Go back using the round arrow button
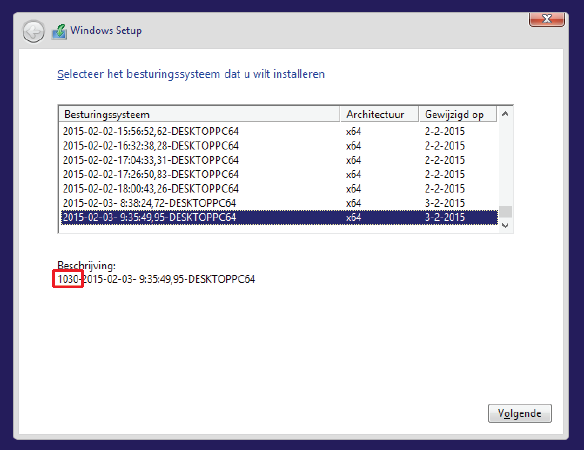 click(x=34, y=32)
